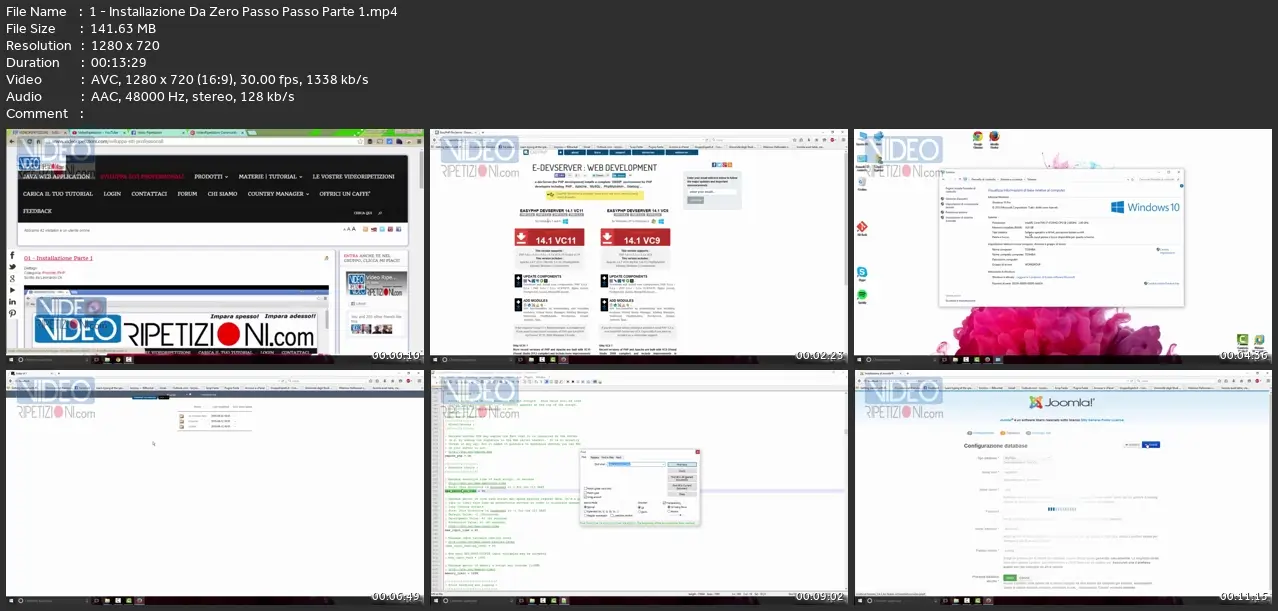Click Google+ share icon beside article
Image resolution: width=1278 pixels, height=611 pixels.
[12, 278]
